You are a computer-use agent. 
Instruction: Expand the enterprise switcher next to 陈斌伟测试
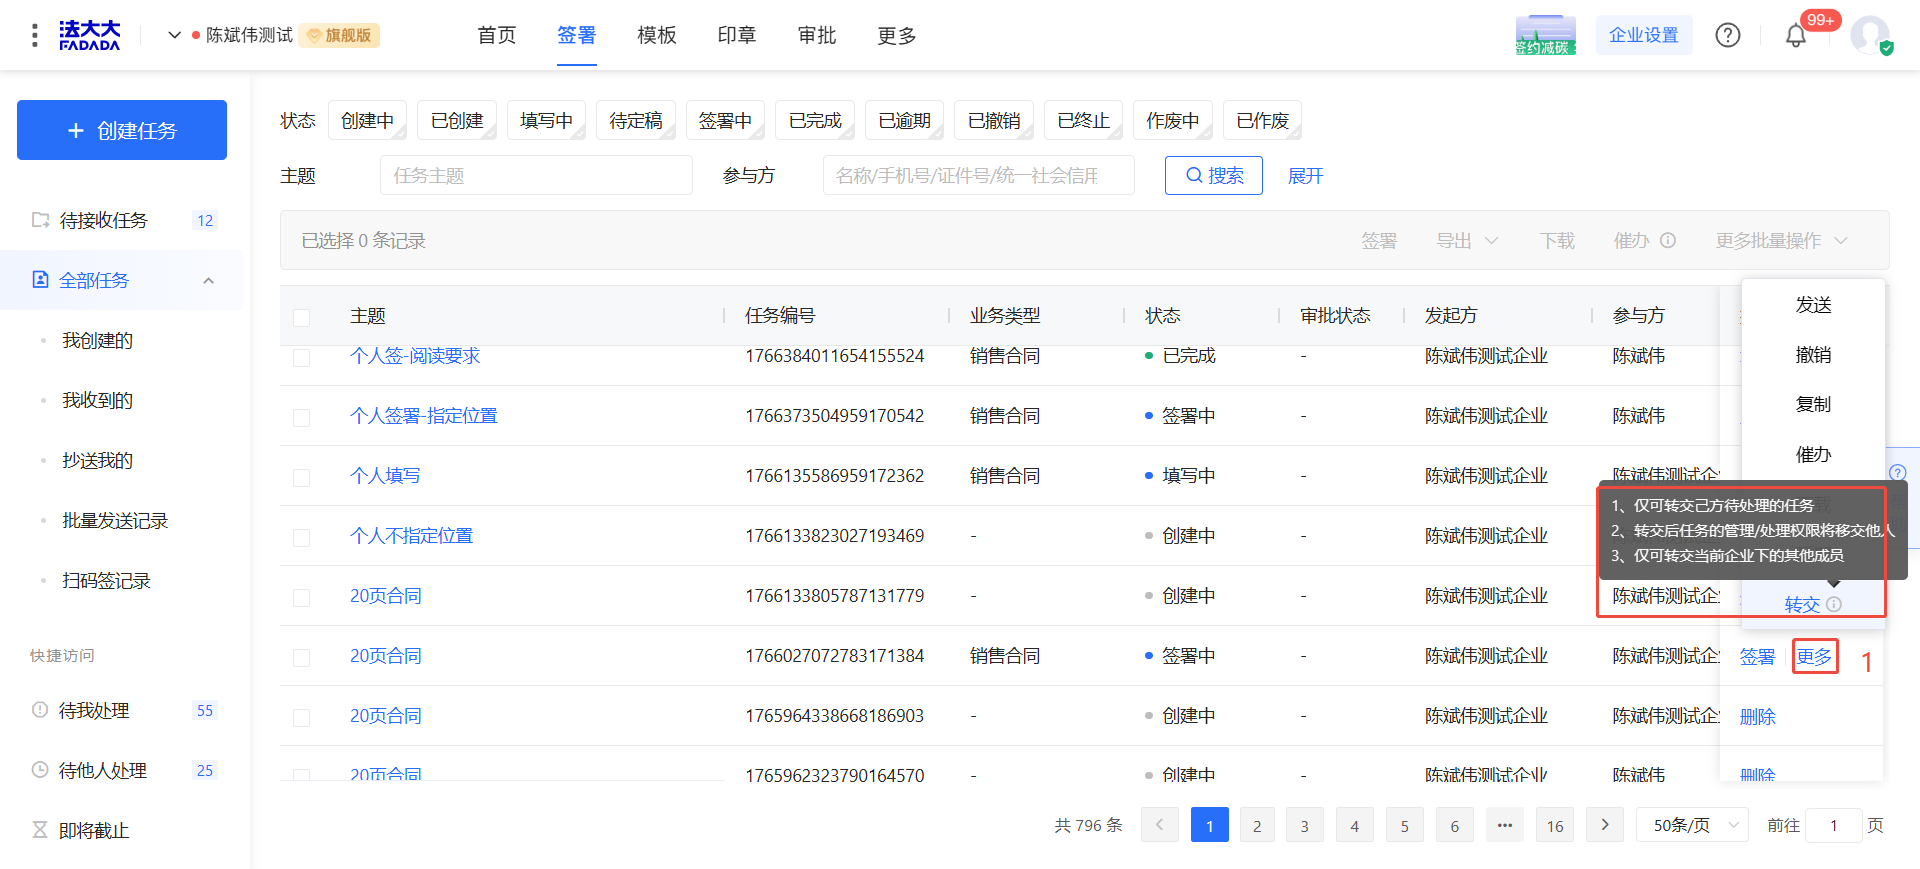(174, 35)
